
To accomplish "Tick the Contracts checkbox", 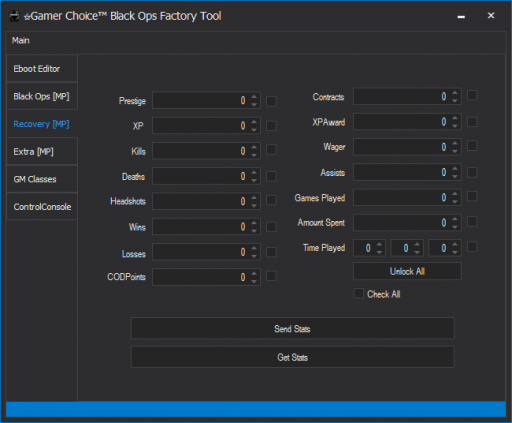I will (x=472, y=95).
